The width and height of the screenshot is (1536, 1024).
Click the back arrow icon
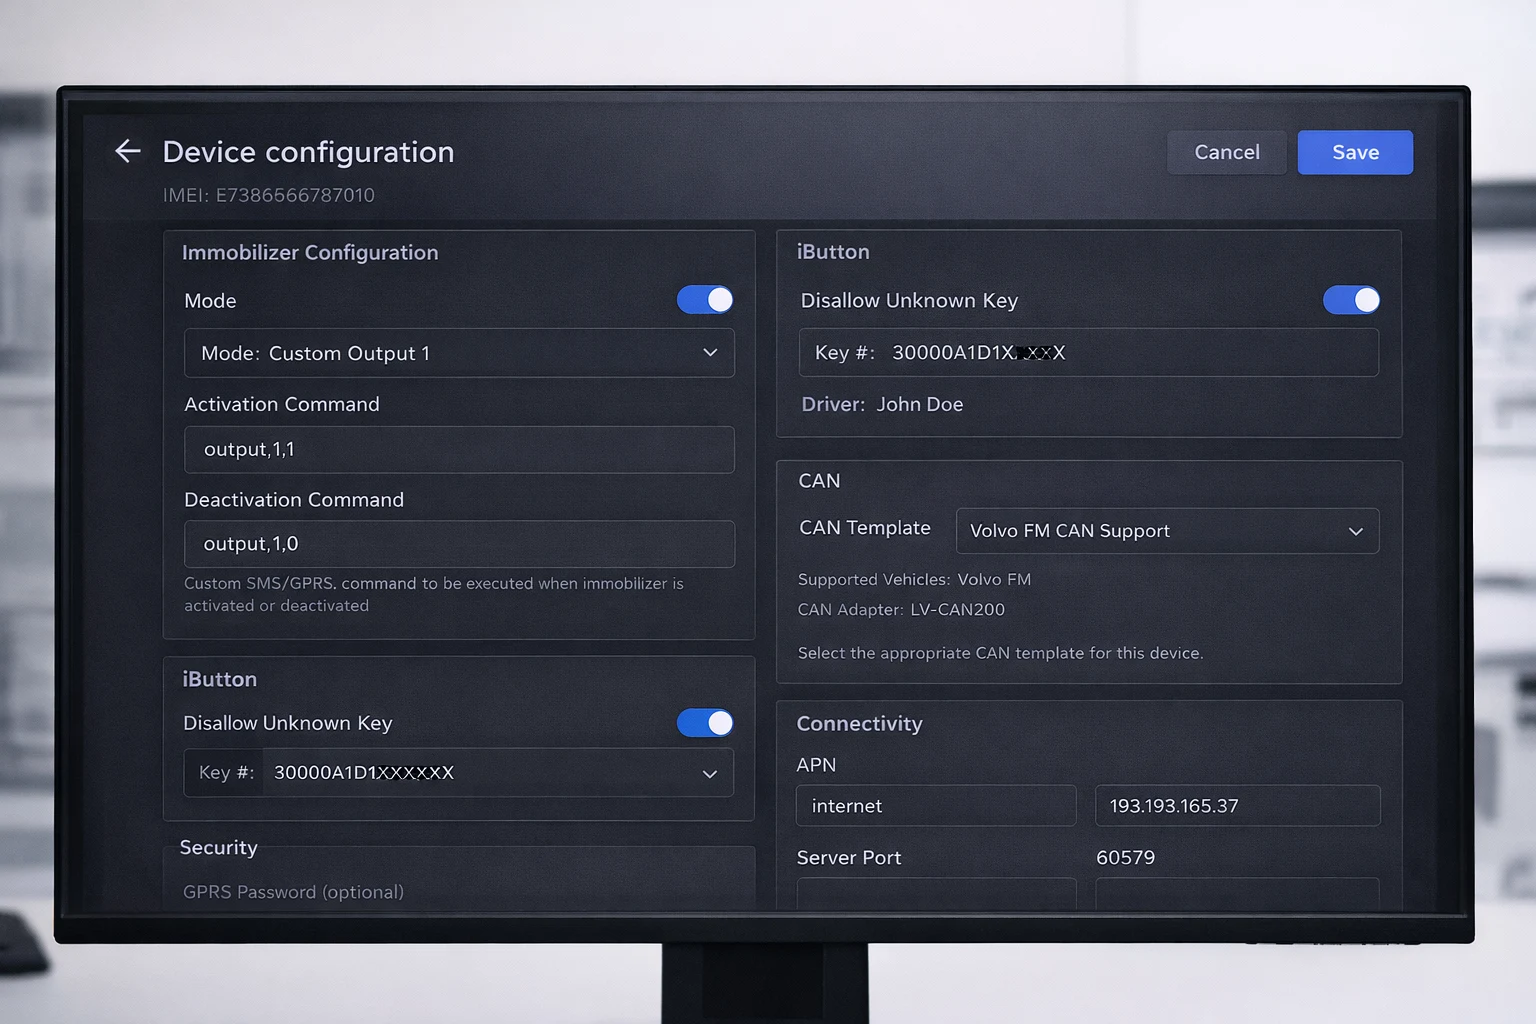(x=128, y=151)
